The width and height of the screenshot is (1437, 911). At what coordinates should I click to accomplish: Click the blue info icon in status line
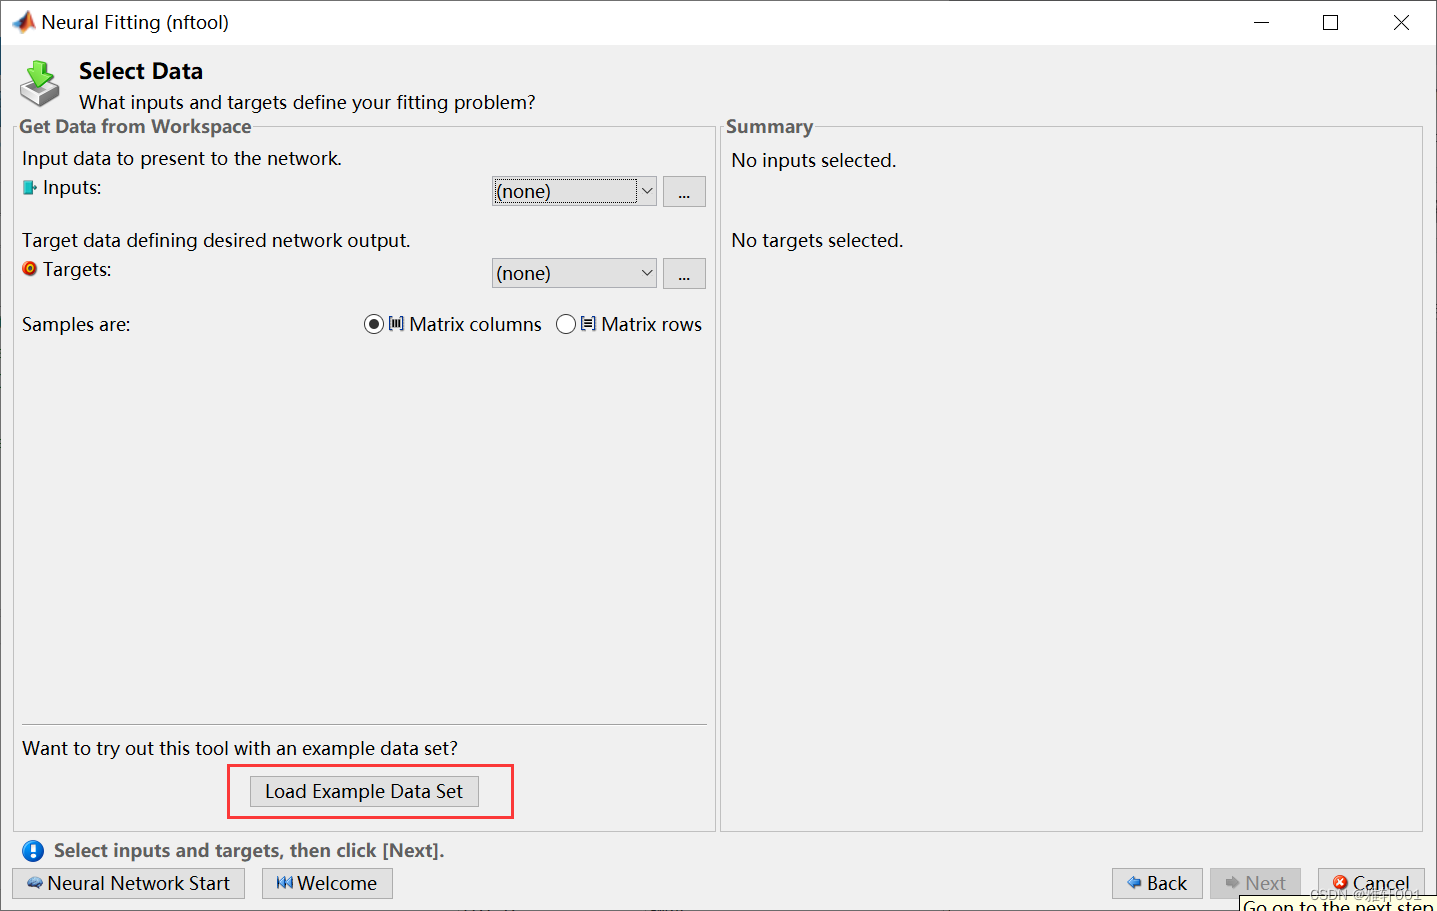click(x=33, y=850)
